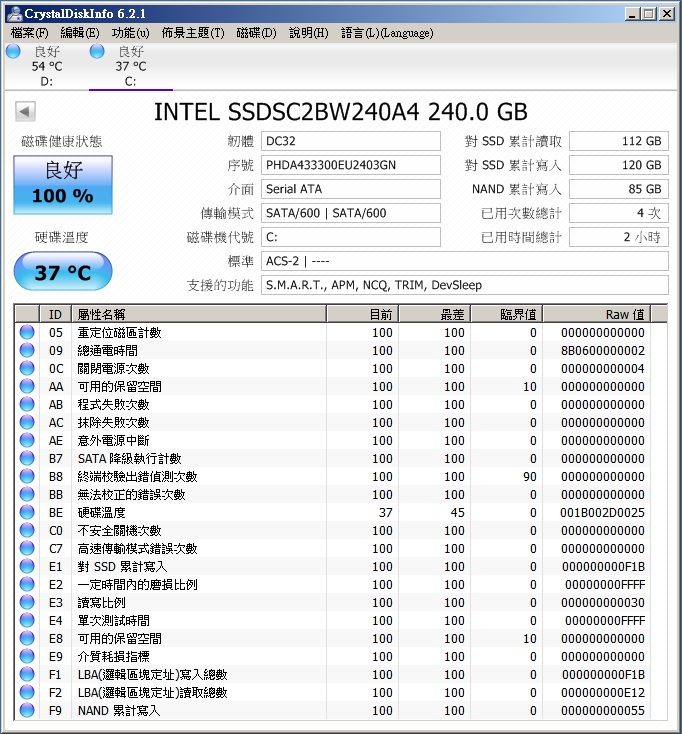Click the status icon for attribute 09
682x734 pixels.
click(x=27, y=350)
